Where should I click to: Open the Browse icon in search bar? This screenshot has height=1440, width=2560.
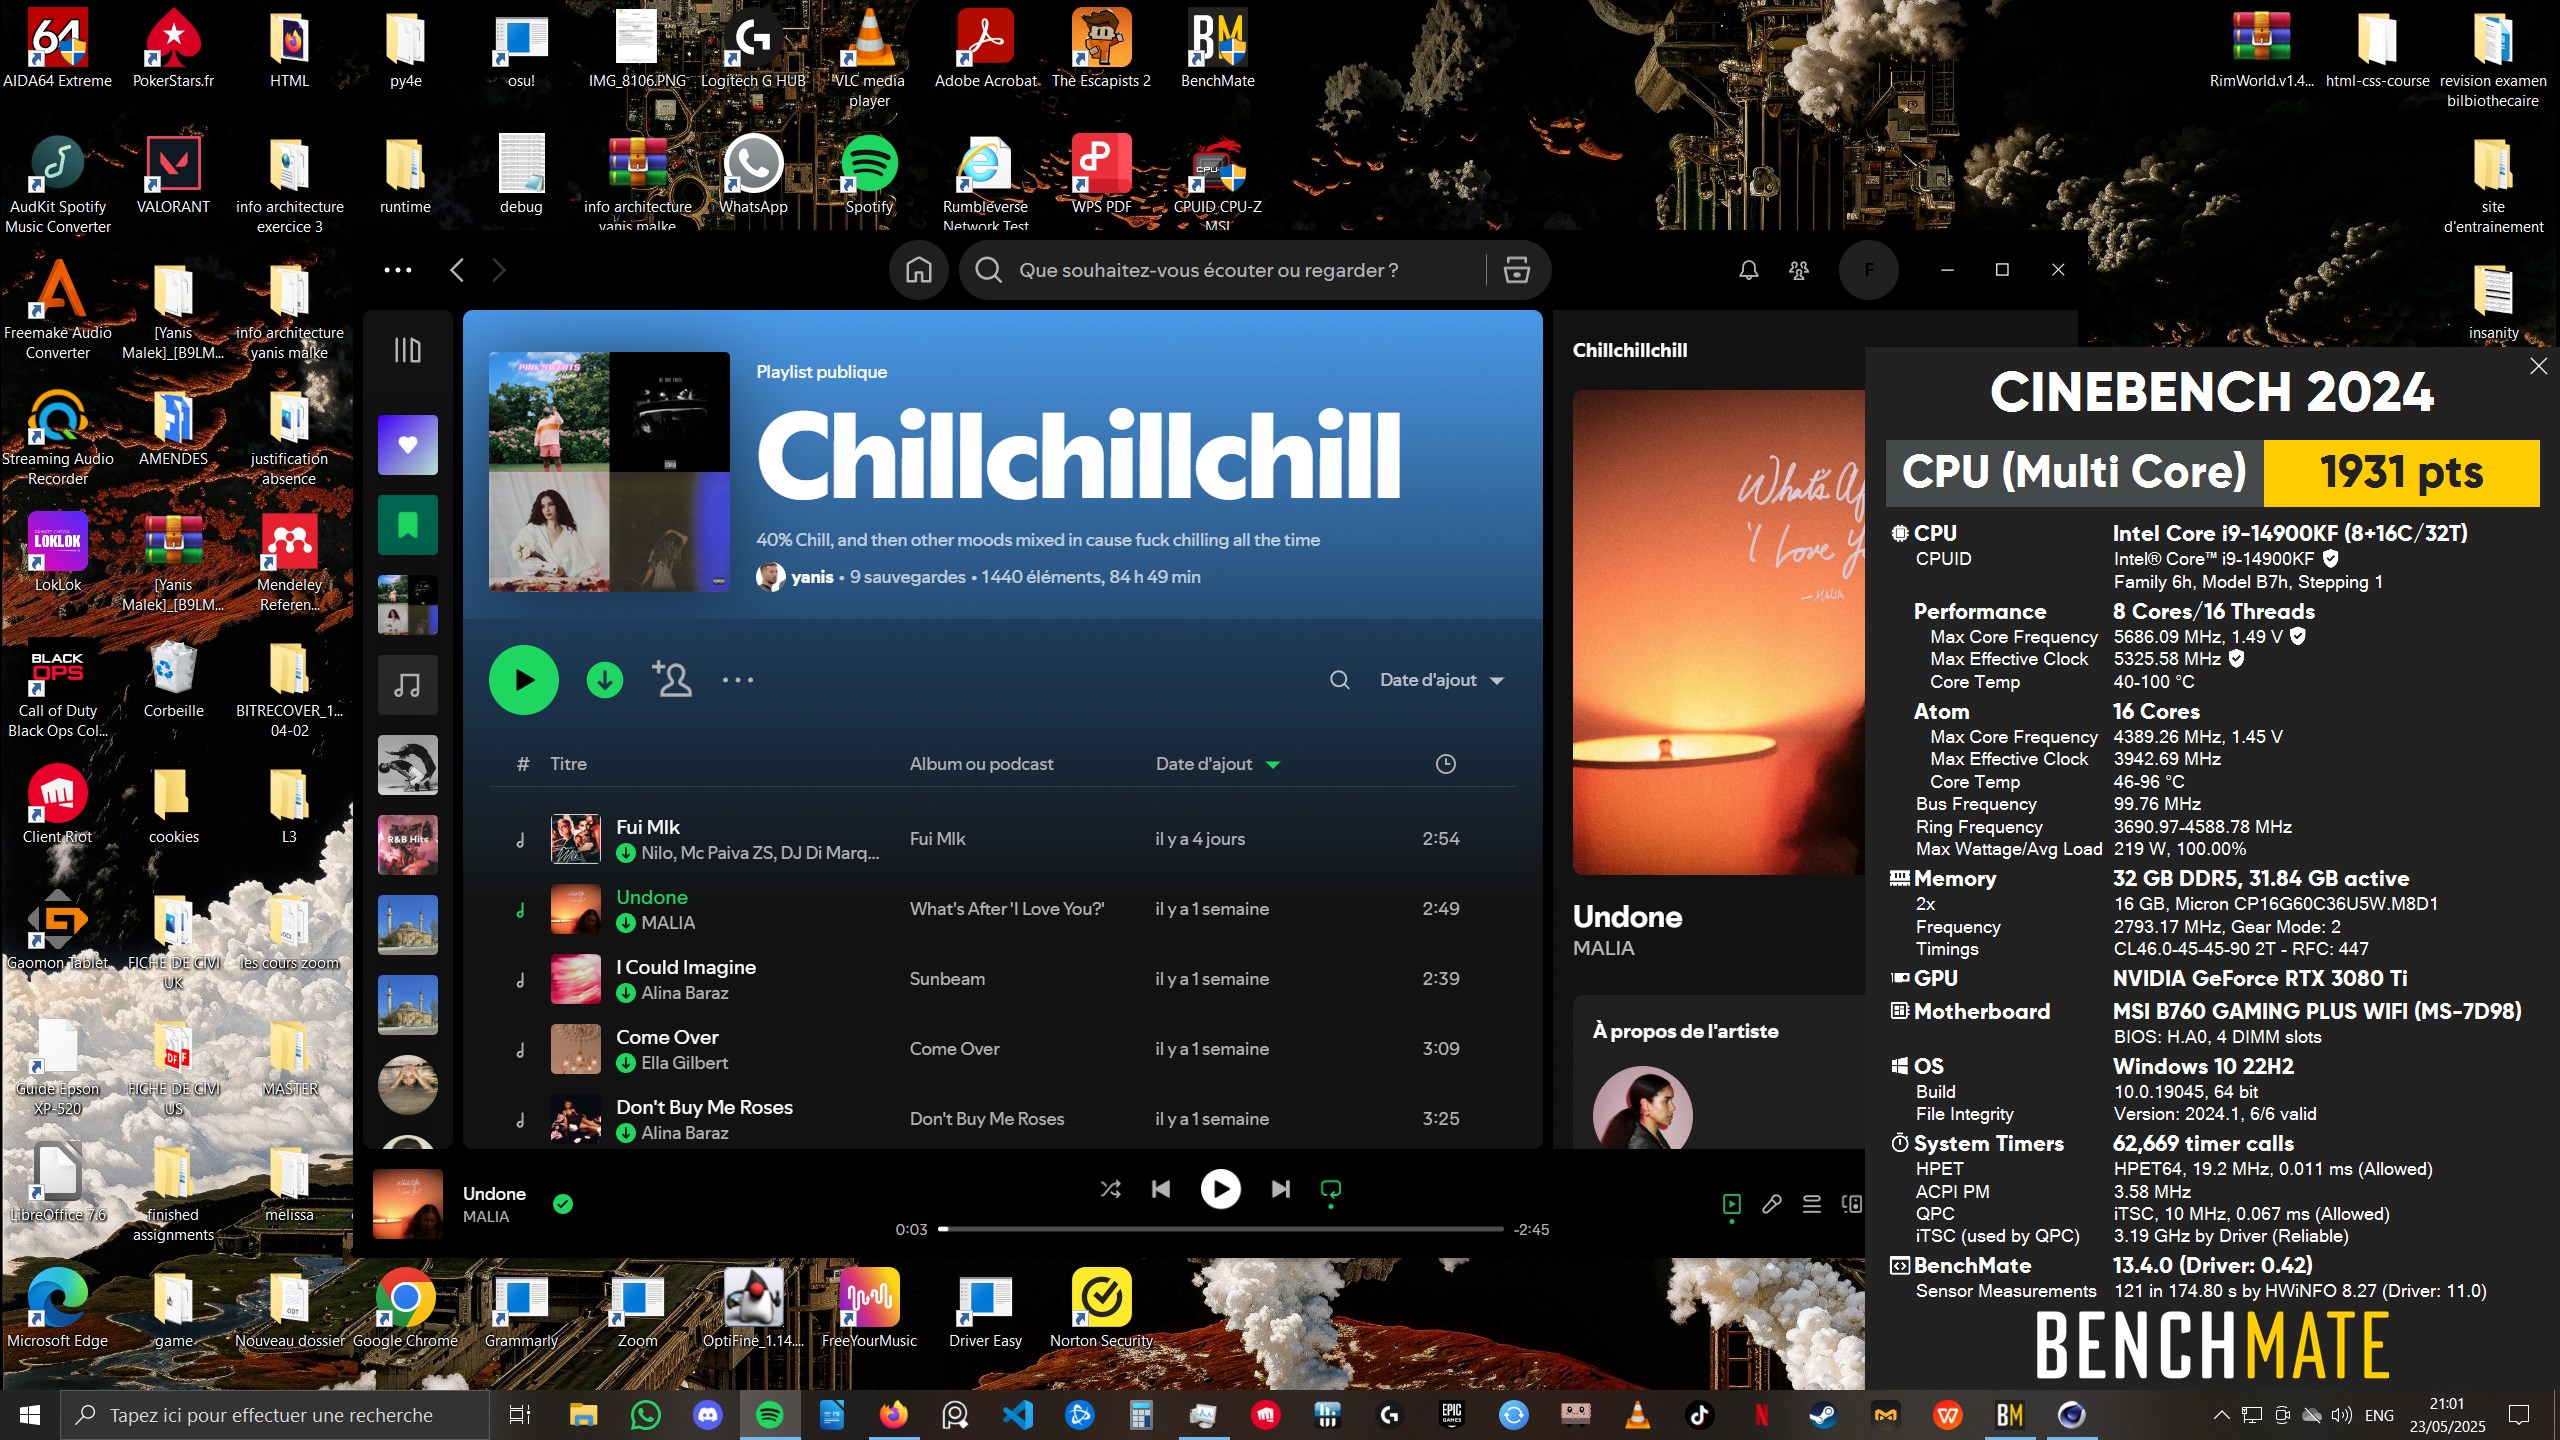(x=1516, y=270)
